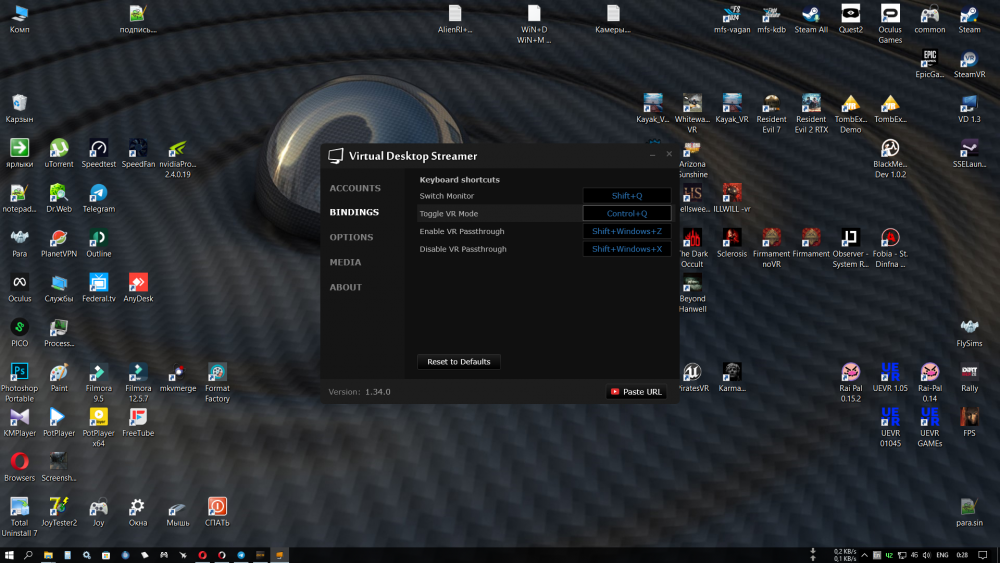Go to the About section
This screenshot has height=563, width=1000.
click(x=346, y=287)
